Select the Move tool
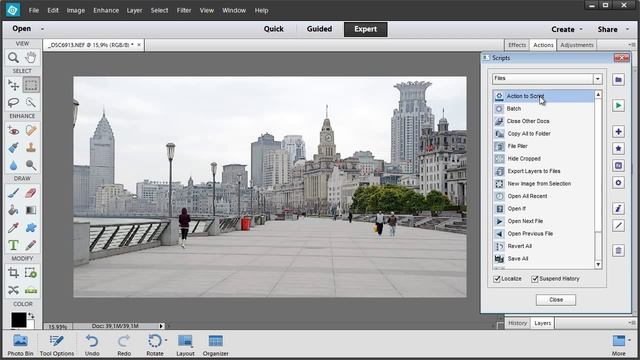 [13, 85]
